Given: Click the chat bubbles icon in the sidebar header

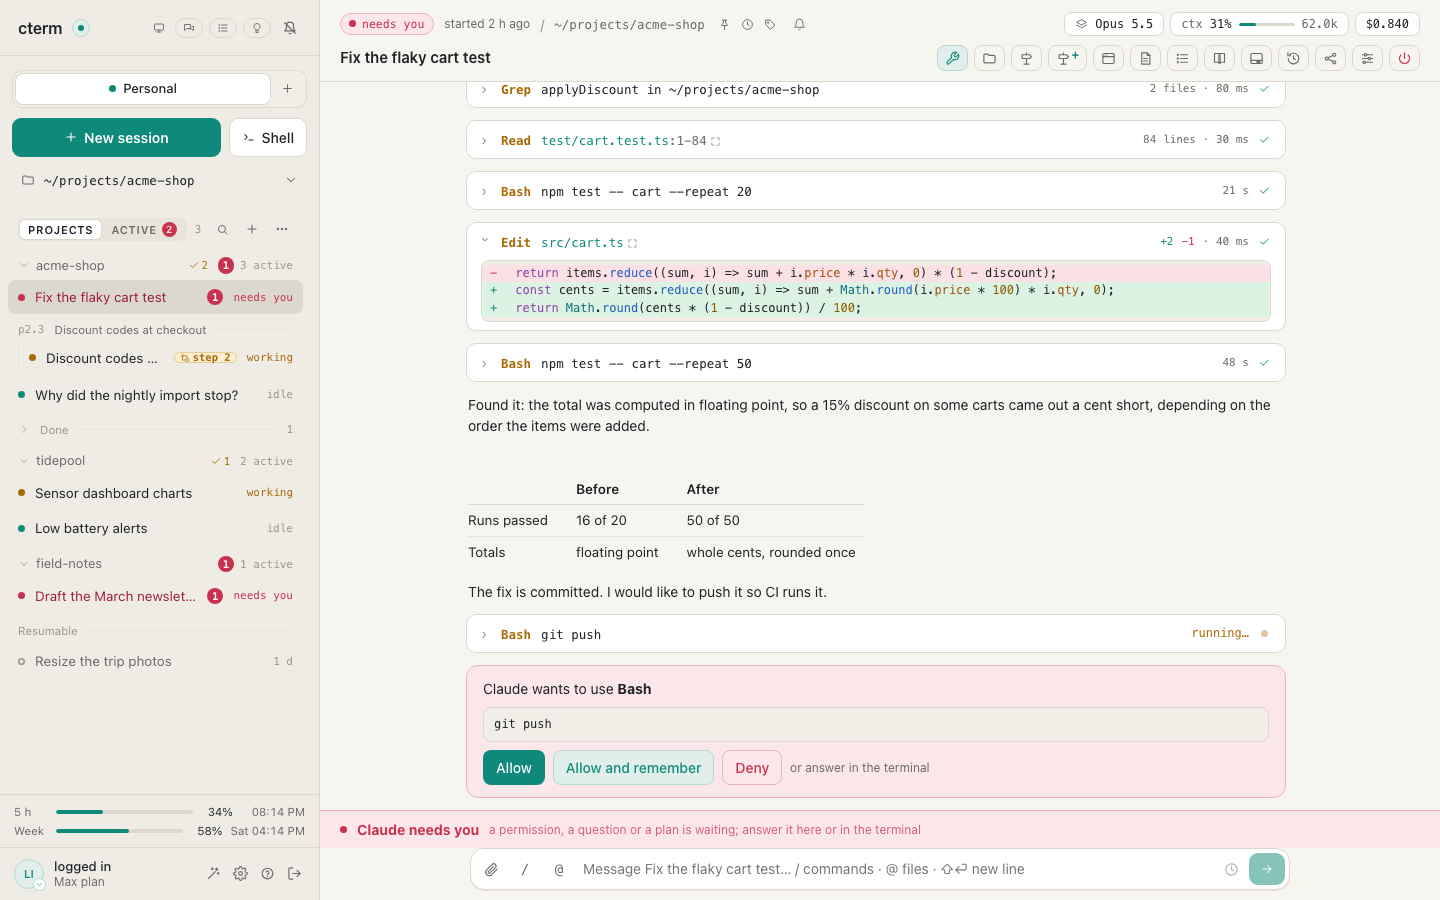Looking at the screenshot, I should click(x=189, y=28).
